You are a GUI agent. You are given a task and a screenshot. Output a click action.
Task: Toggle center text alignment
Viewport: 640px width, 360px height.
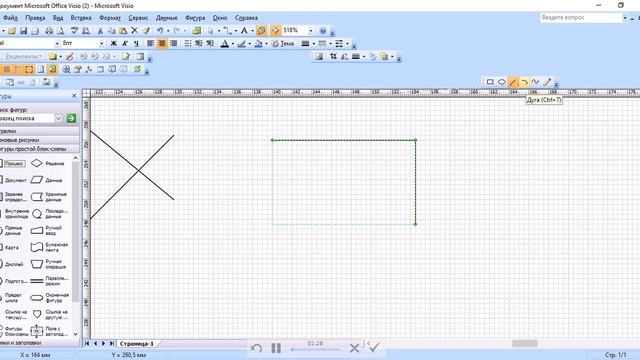coord(162,43)
